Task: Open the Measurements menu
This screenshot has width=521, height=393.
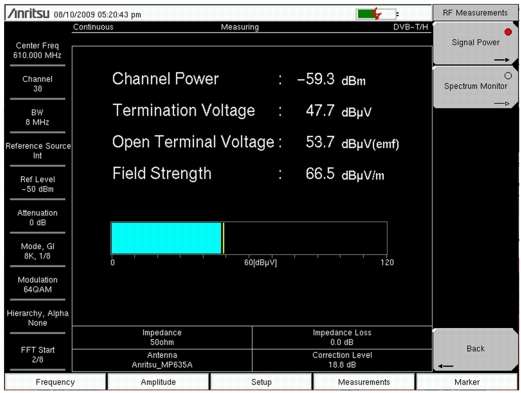Action: (x=364, y=381)
